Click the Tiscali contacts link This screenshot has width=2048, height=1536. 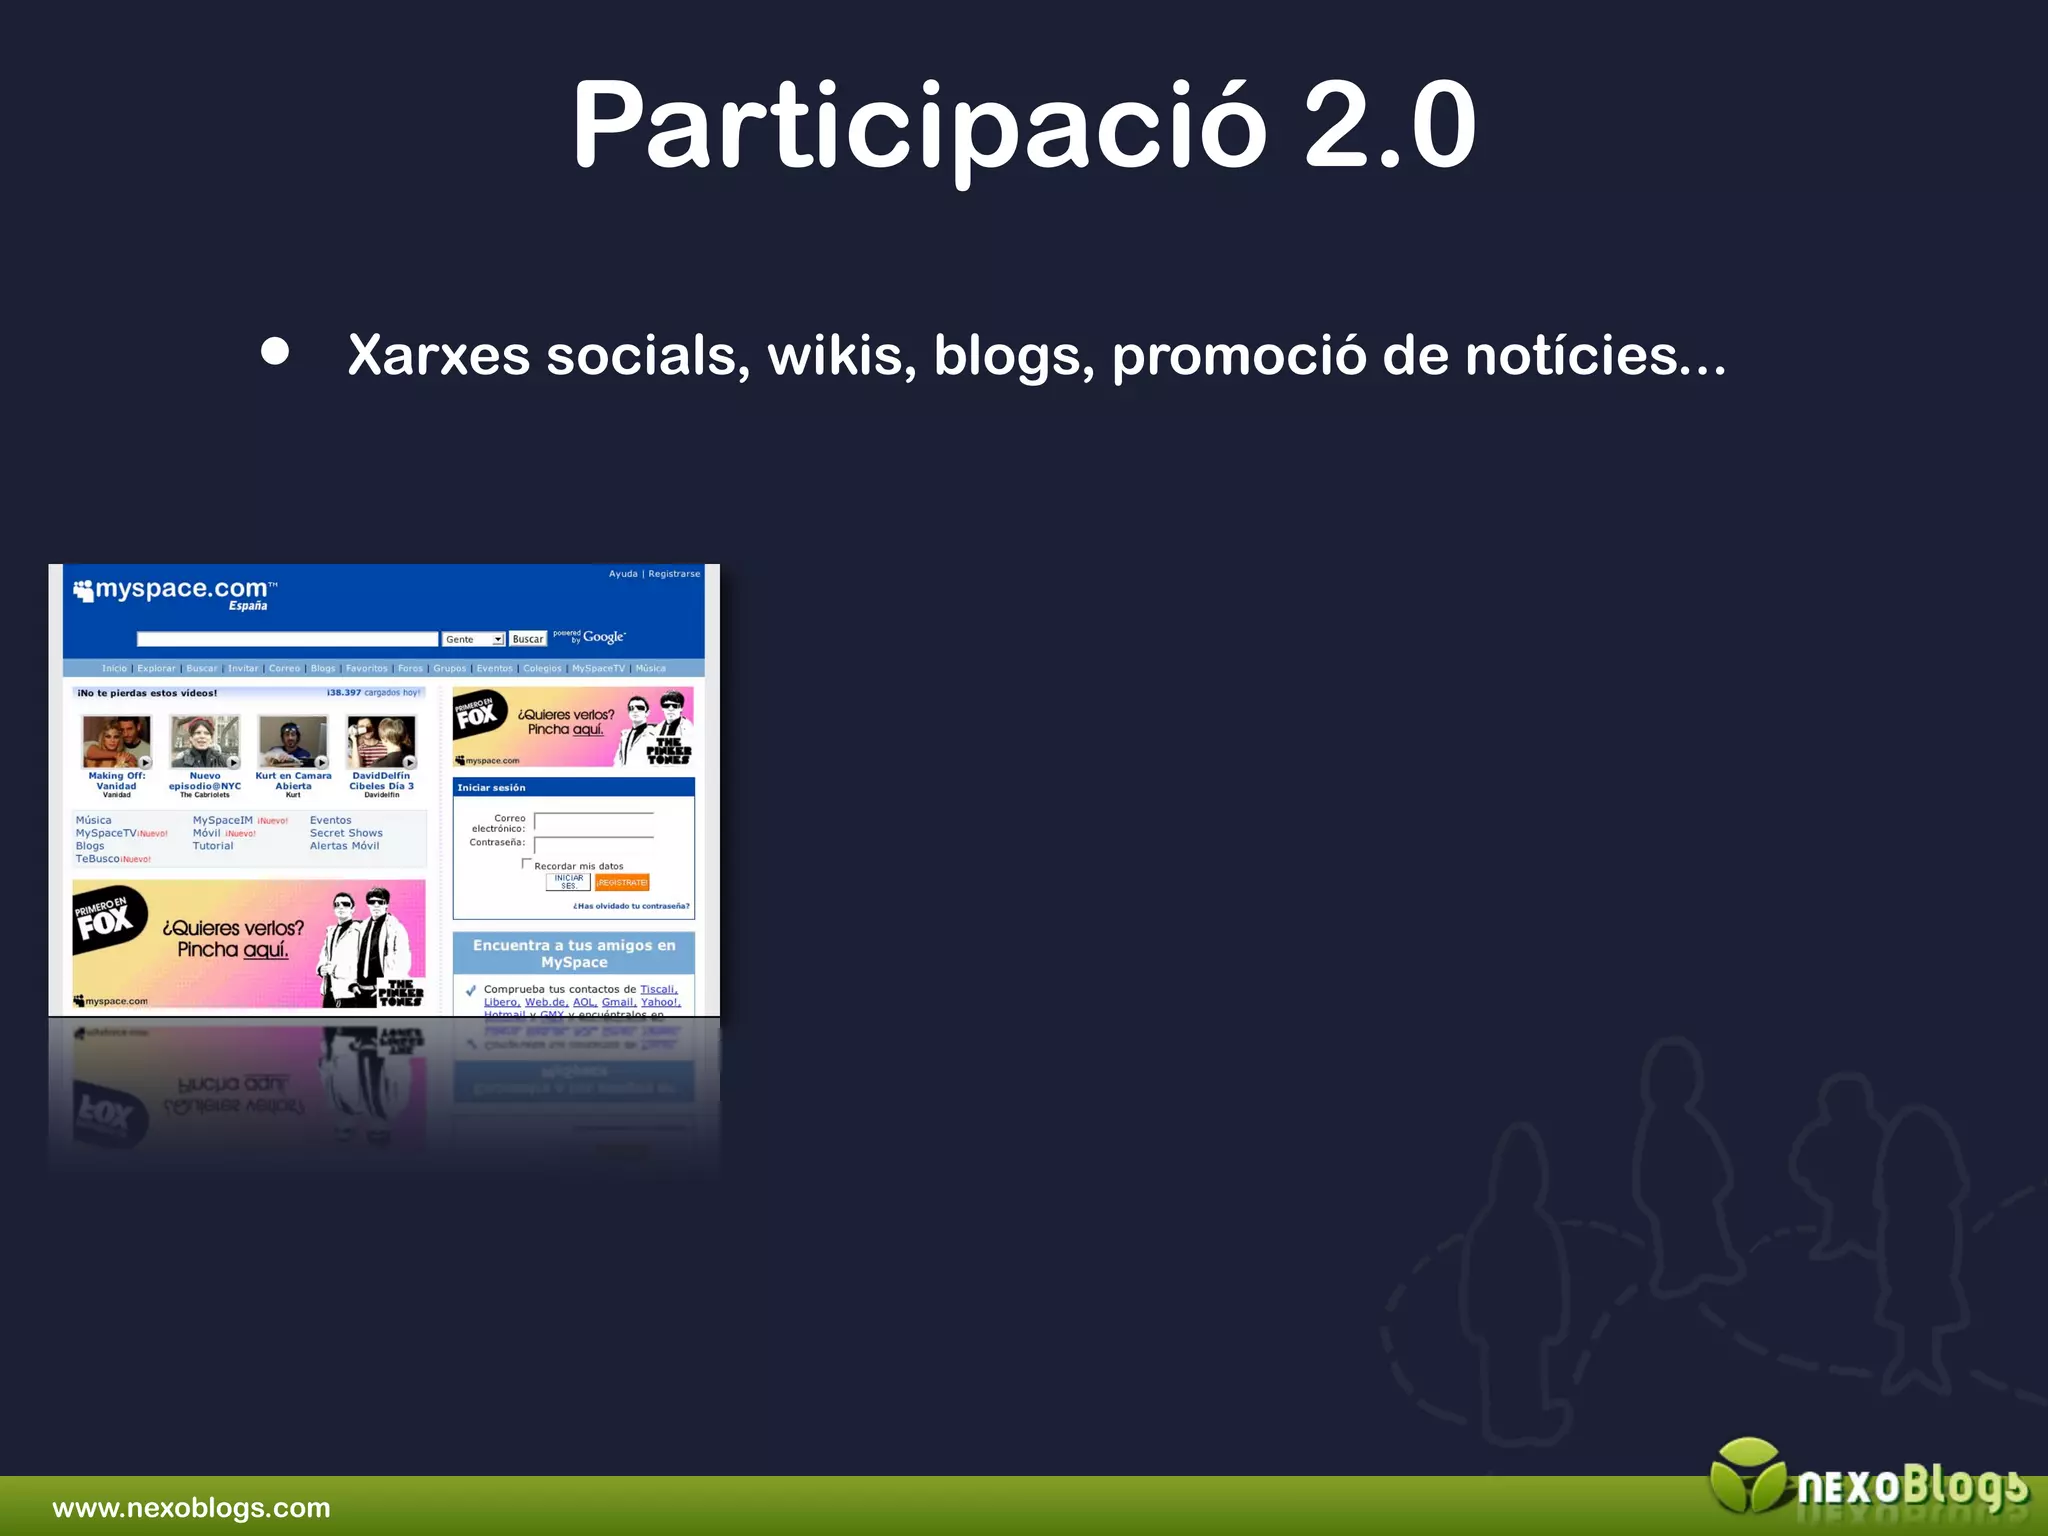(x=659, y=989)
